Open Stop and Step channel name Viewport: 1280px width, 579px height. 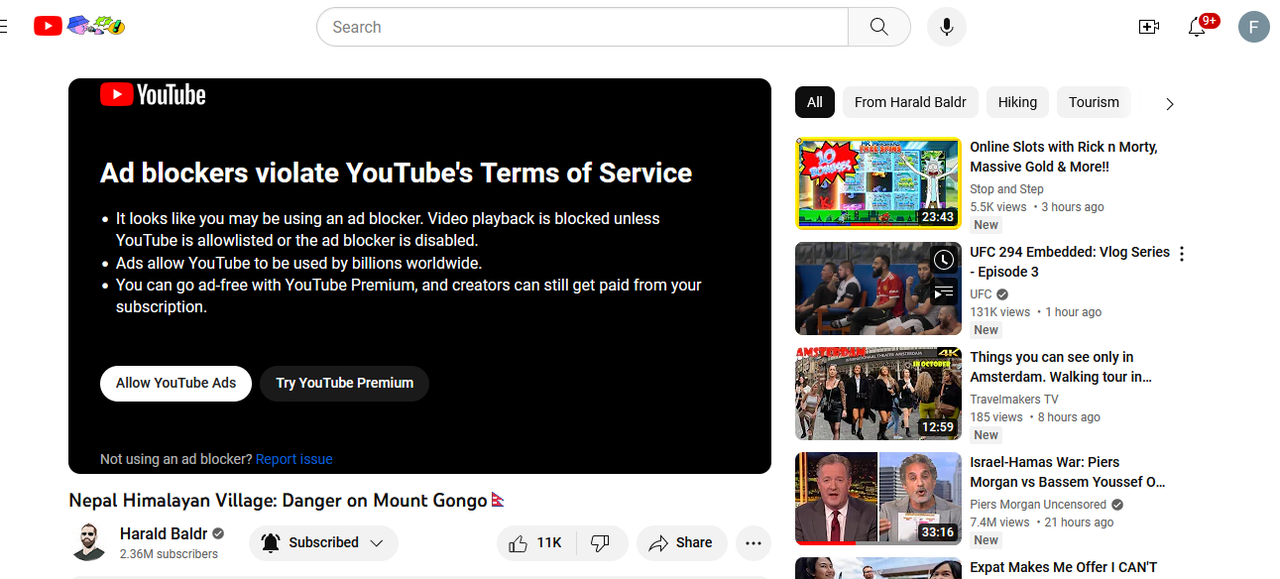(x=1007, y=189)
